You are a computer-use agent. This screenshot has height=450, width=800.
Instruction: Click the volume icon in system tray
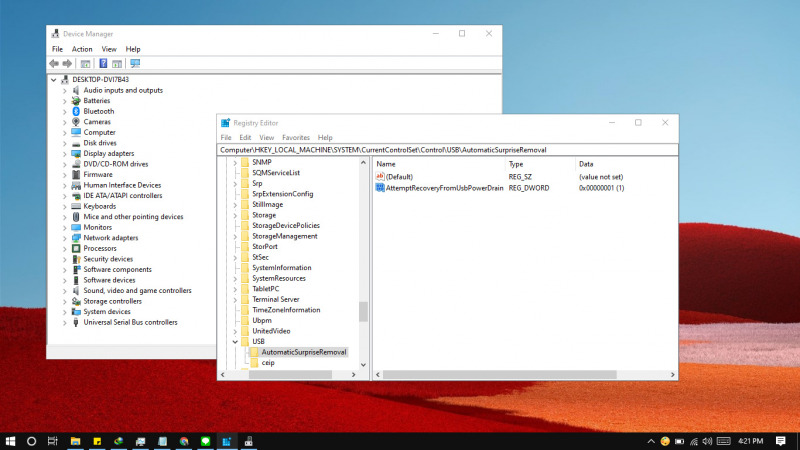pyautogui.click(x=707, y=441)
